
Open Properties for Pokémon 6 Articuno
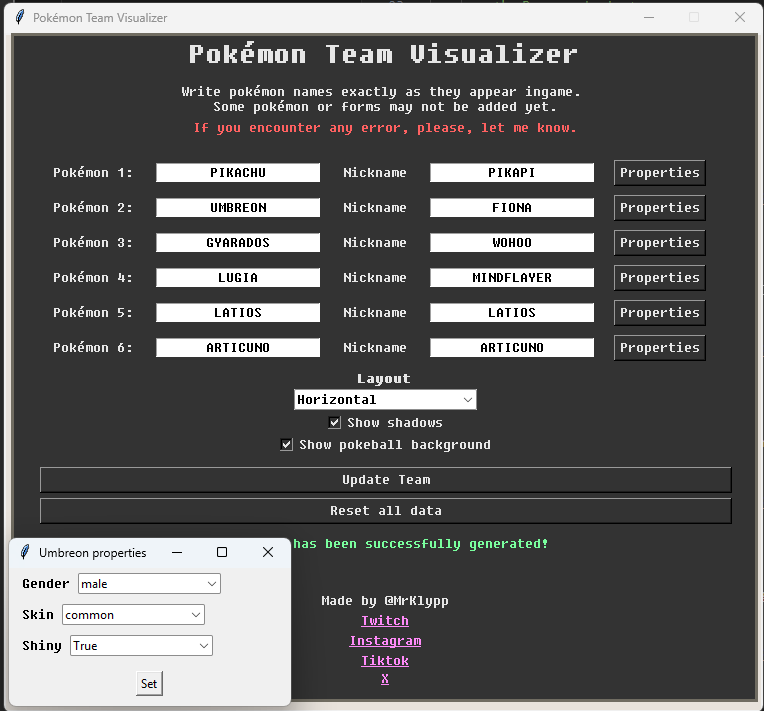pyautogui.click(x=659, y=347)
